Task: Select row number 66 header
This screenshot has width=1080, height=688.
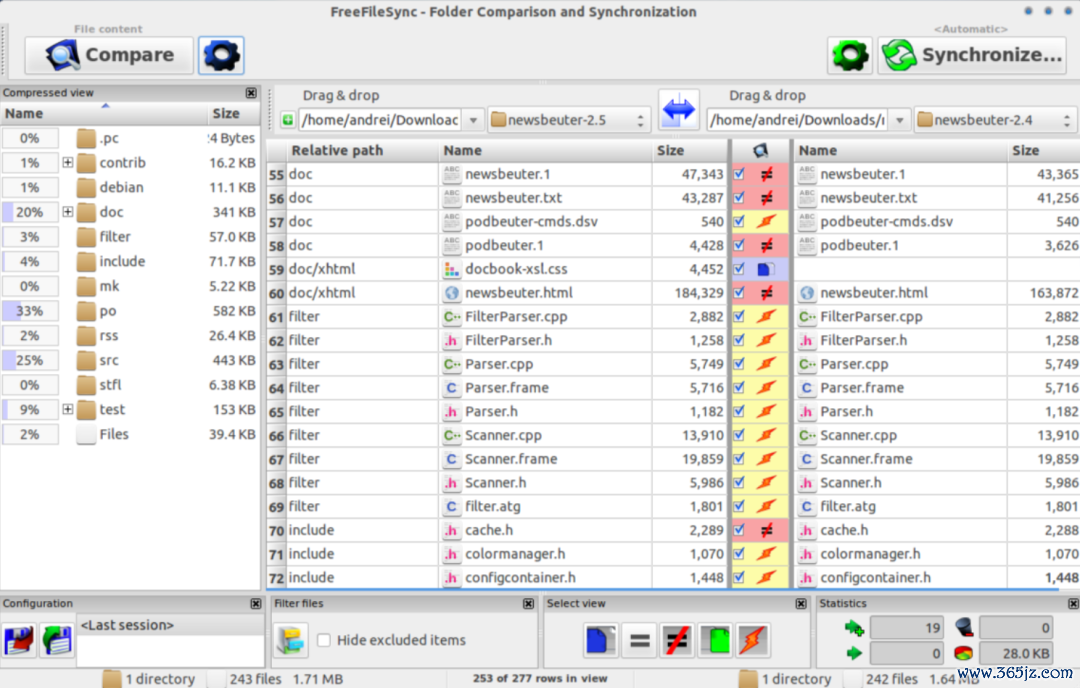Action: point(276,436)
